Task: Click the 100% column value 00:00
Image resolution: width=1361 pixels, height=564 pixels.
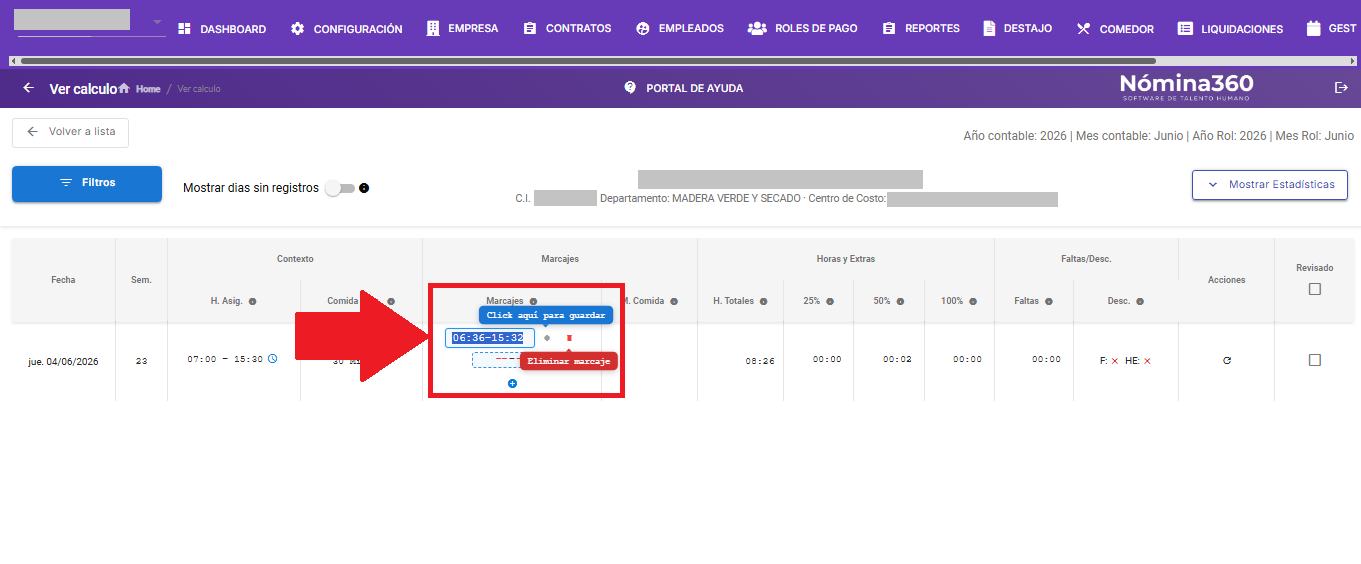Action: pos(967,360)
